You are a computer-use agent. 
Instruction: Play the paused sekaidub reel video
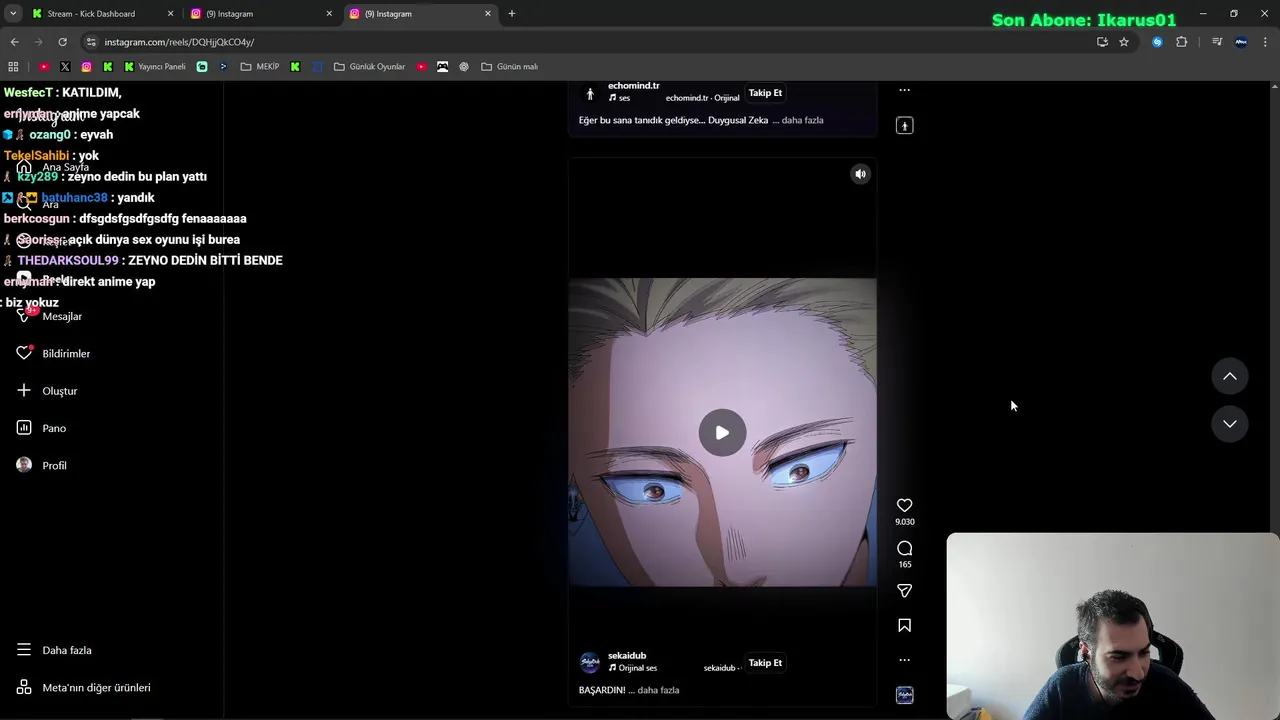coord(722,433)
